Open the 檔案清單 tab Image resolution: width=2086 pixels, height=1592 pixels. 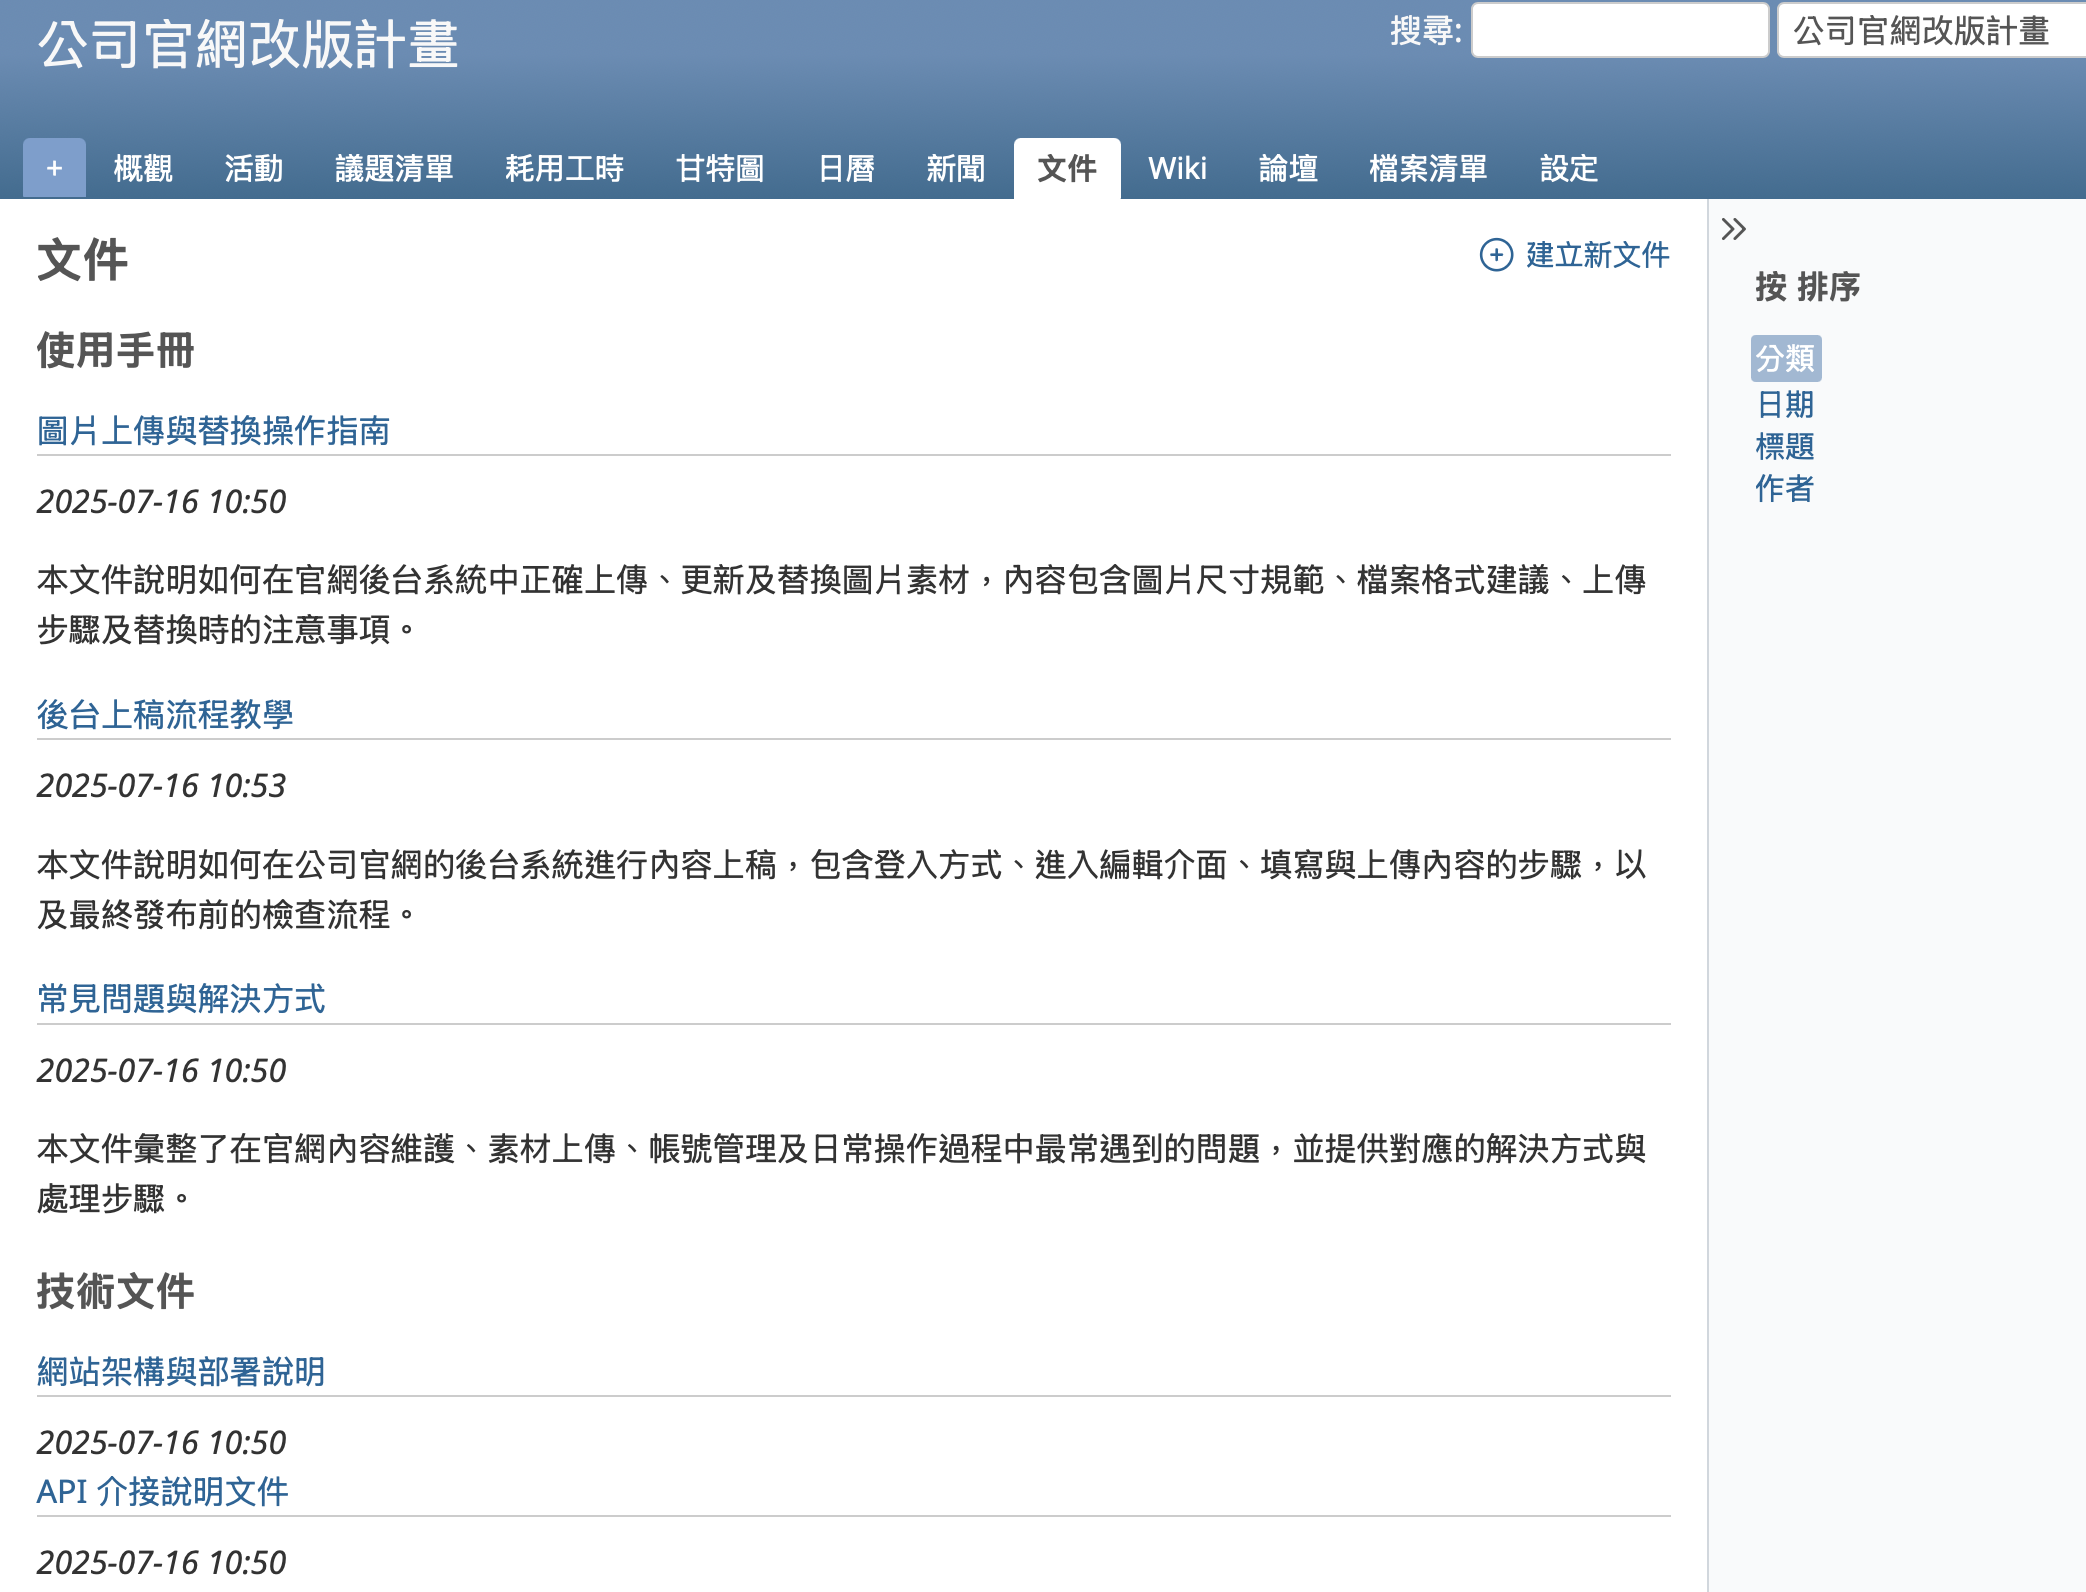[x=1428, y=168]
